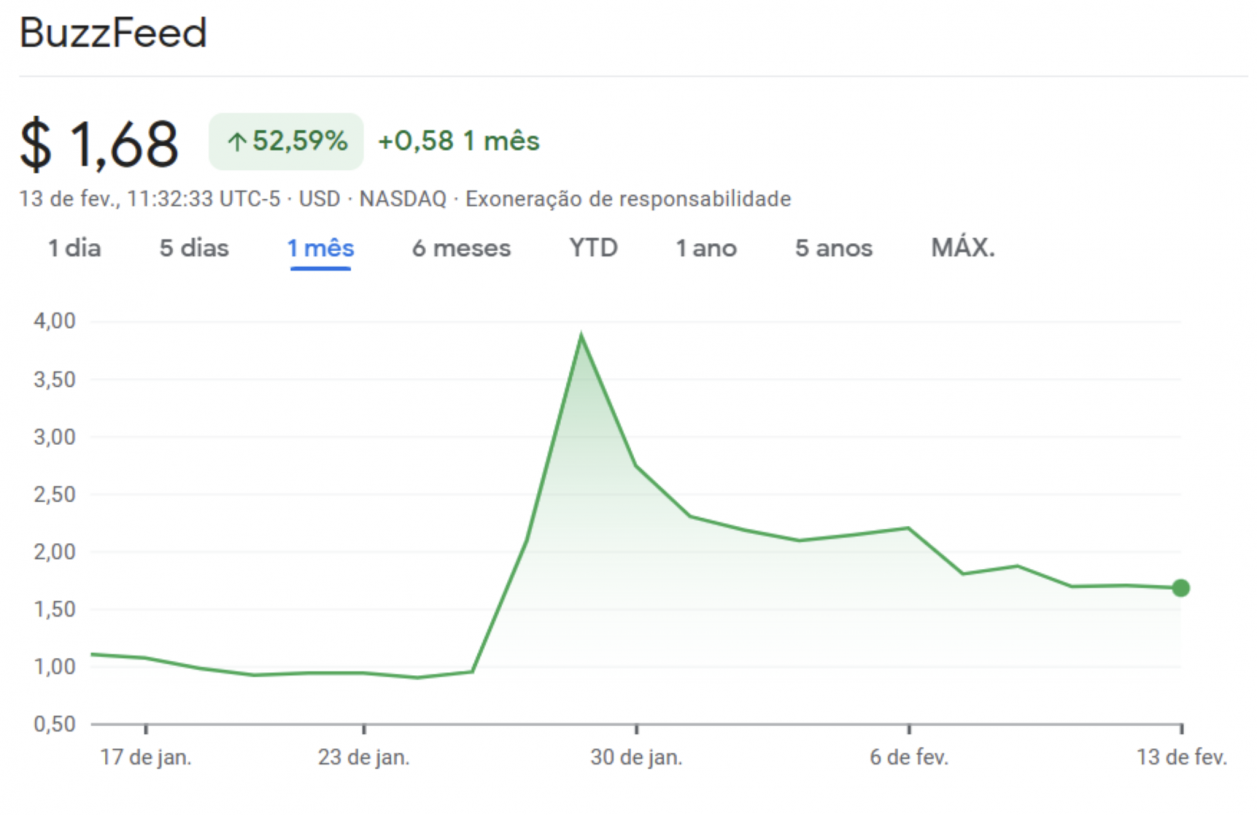Click the BuzzFeed title

pos(113,33)
